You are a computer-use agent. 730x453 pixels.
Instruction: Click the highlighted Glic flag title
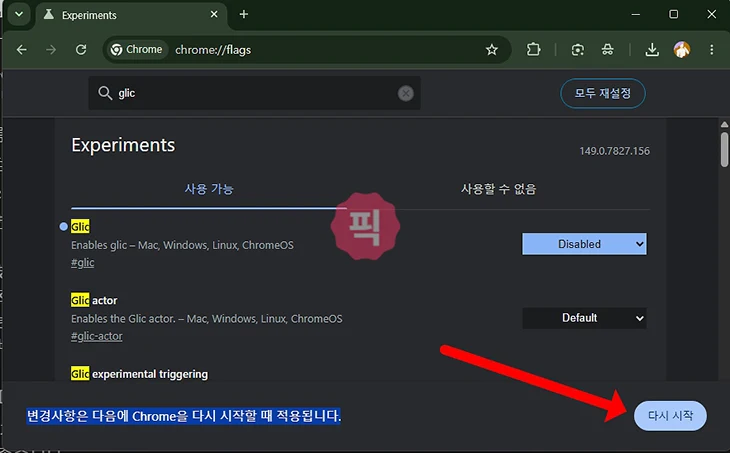pyautogui.click(x=80, y=227)
